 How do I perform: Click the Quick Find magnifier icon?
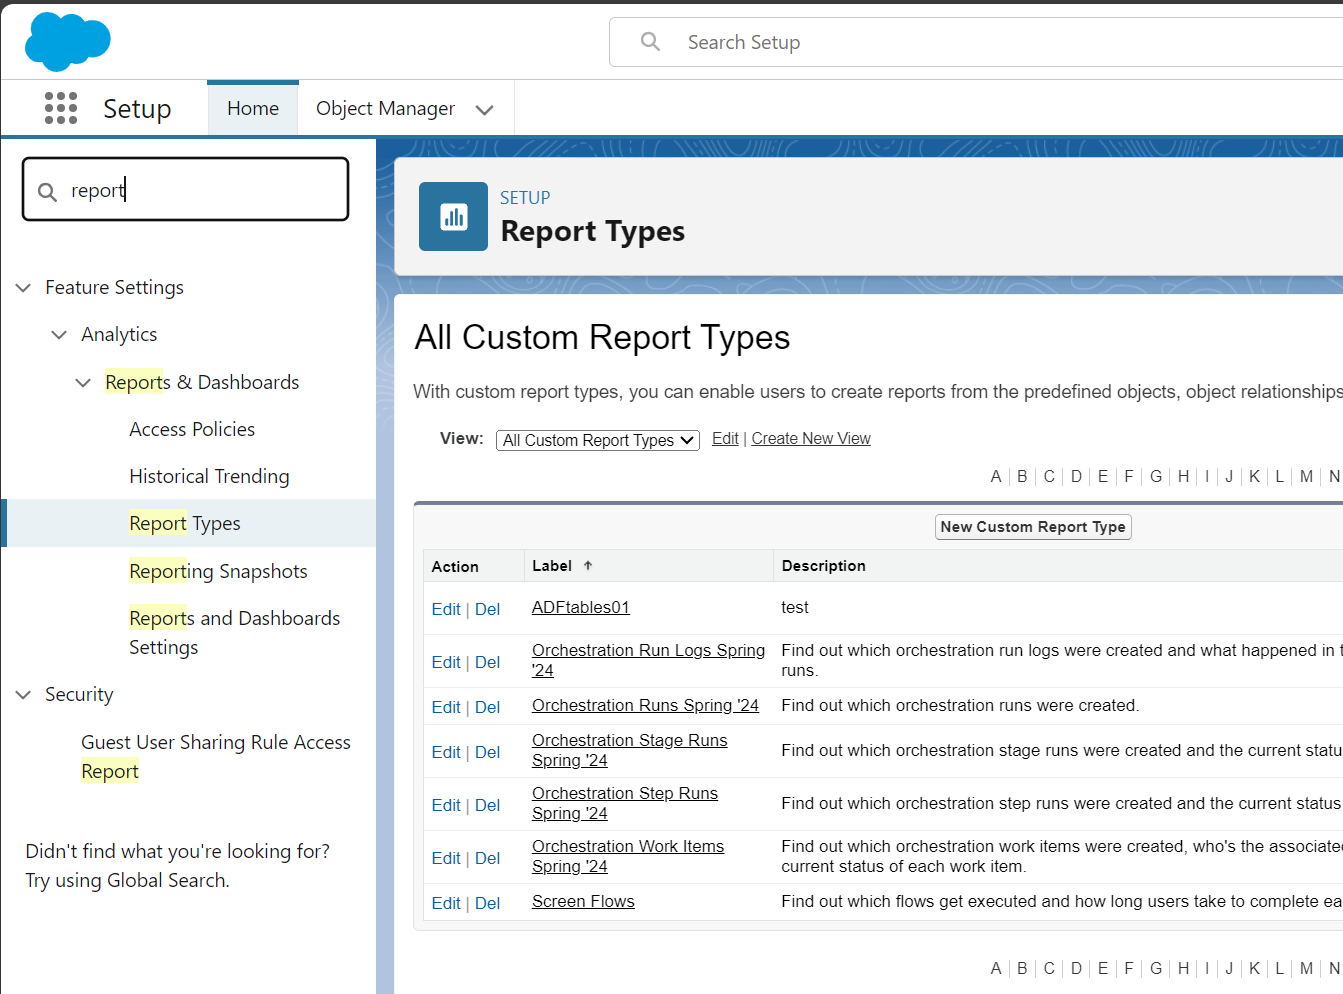click(x=47, y=191)
